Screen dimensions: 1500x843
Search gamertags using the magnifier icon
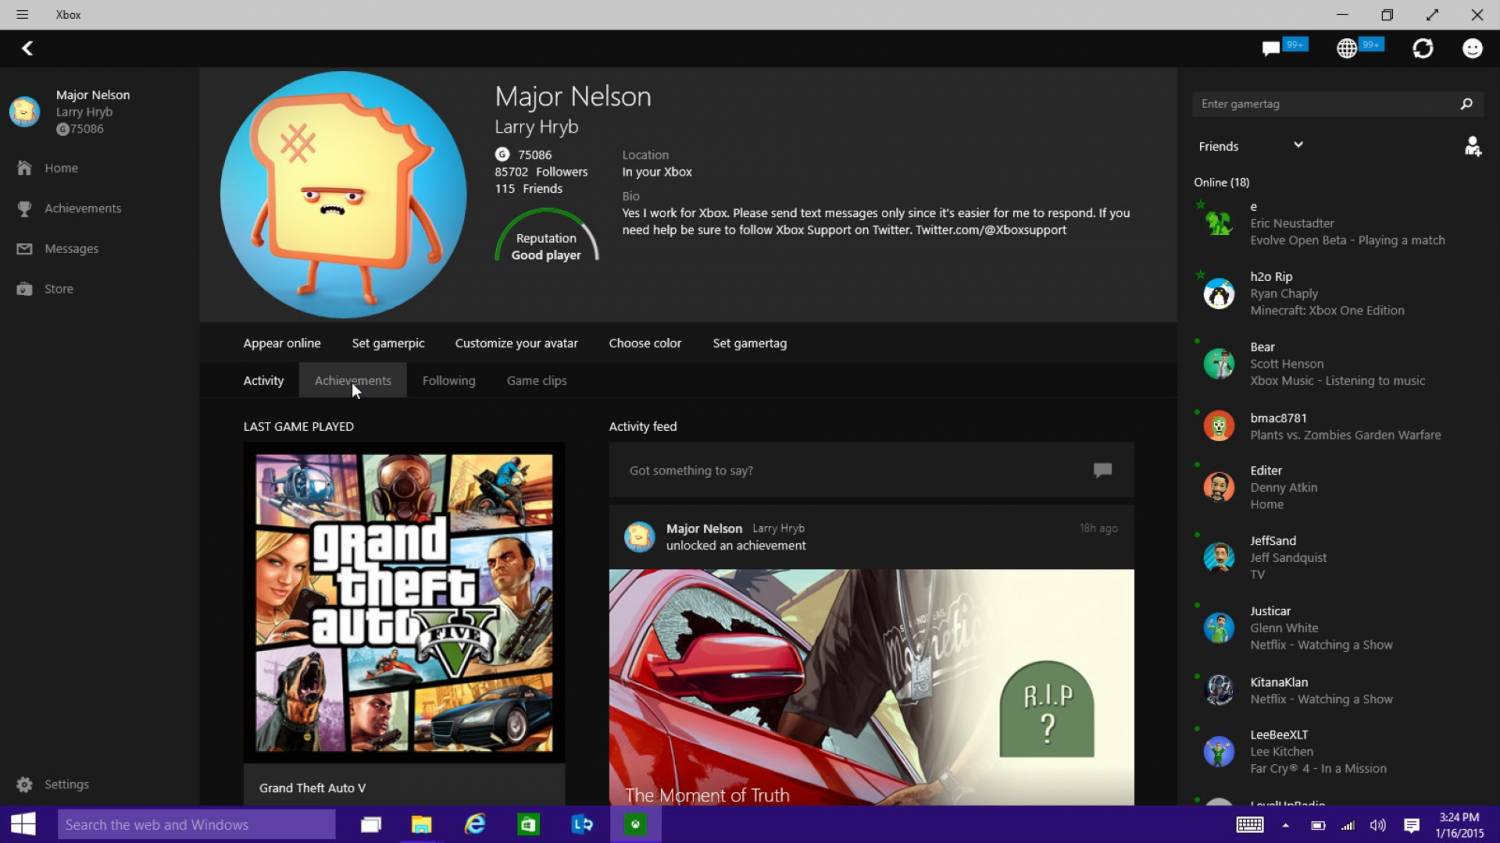1464,103
